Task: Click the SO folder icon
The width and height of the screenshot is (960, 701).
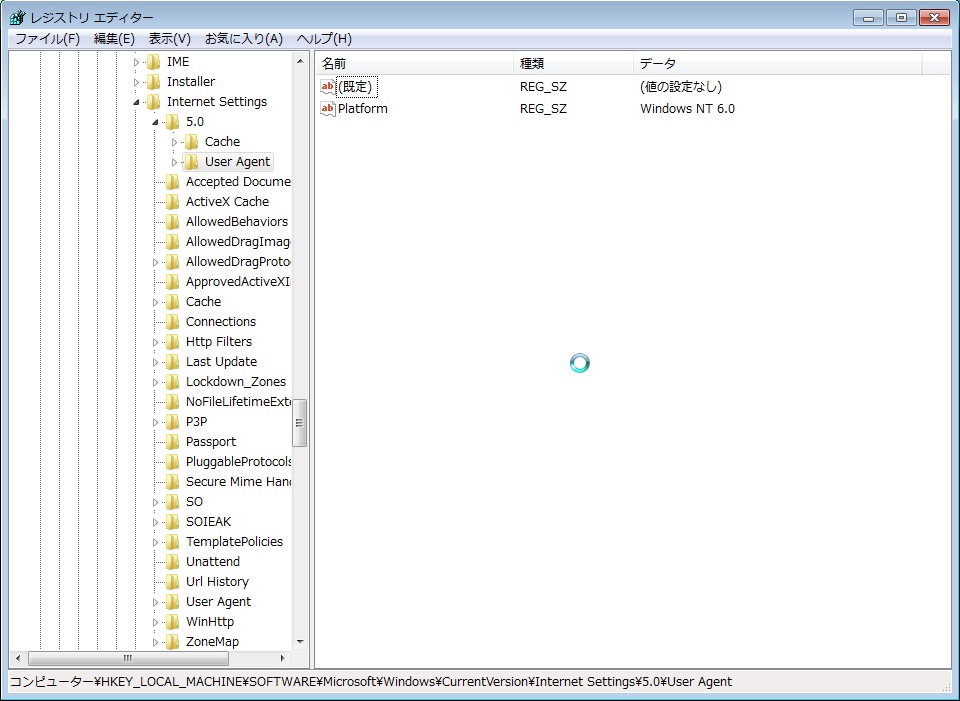Action: [172, 501]
